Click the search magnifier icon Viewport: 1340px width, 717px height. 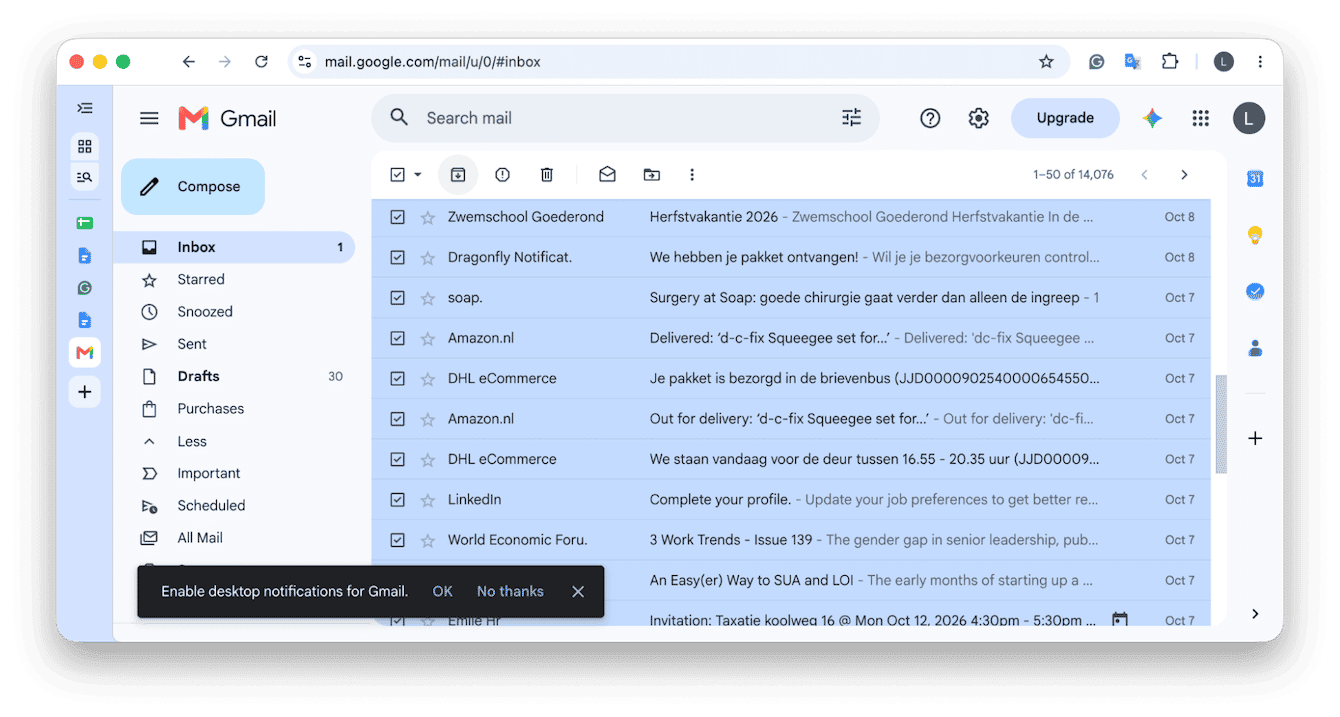[x=399, y=117]
